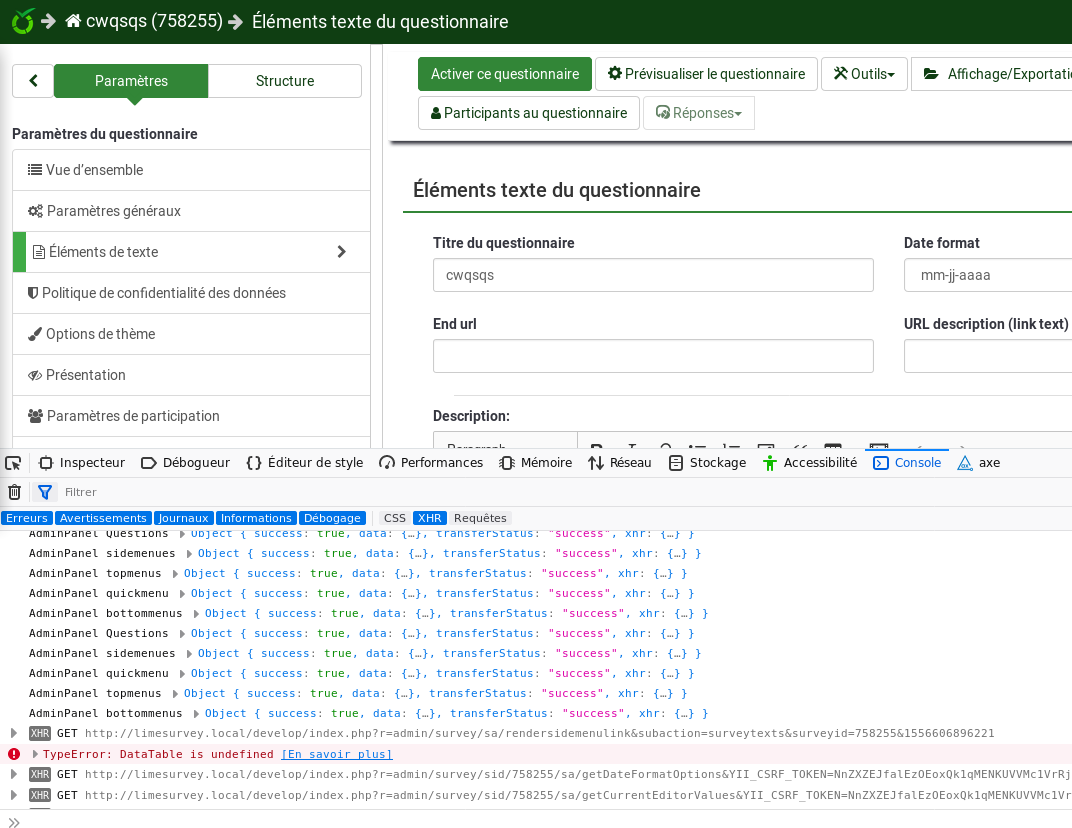The image size is (1072, 828).
Task: Toggle the CSS console filter
Action: coord(395,518)
